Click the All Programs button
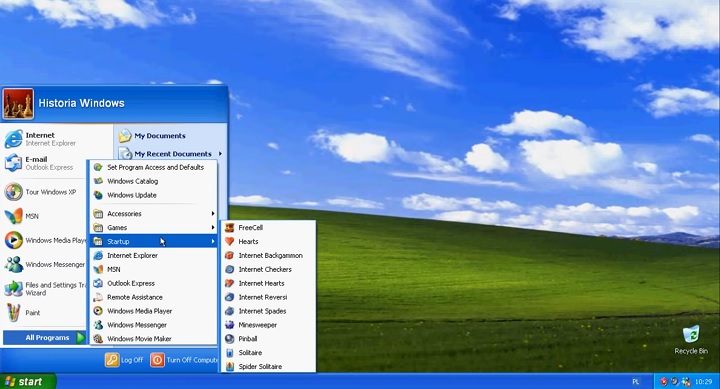 coord(45,338)
